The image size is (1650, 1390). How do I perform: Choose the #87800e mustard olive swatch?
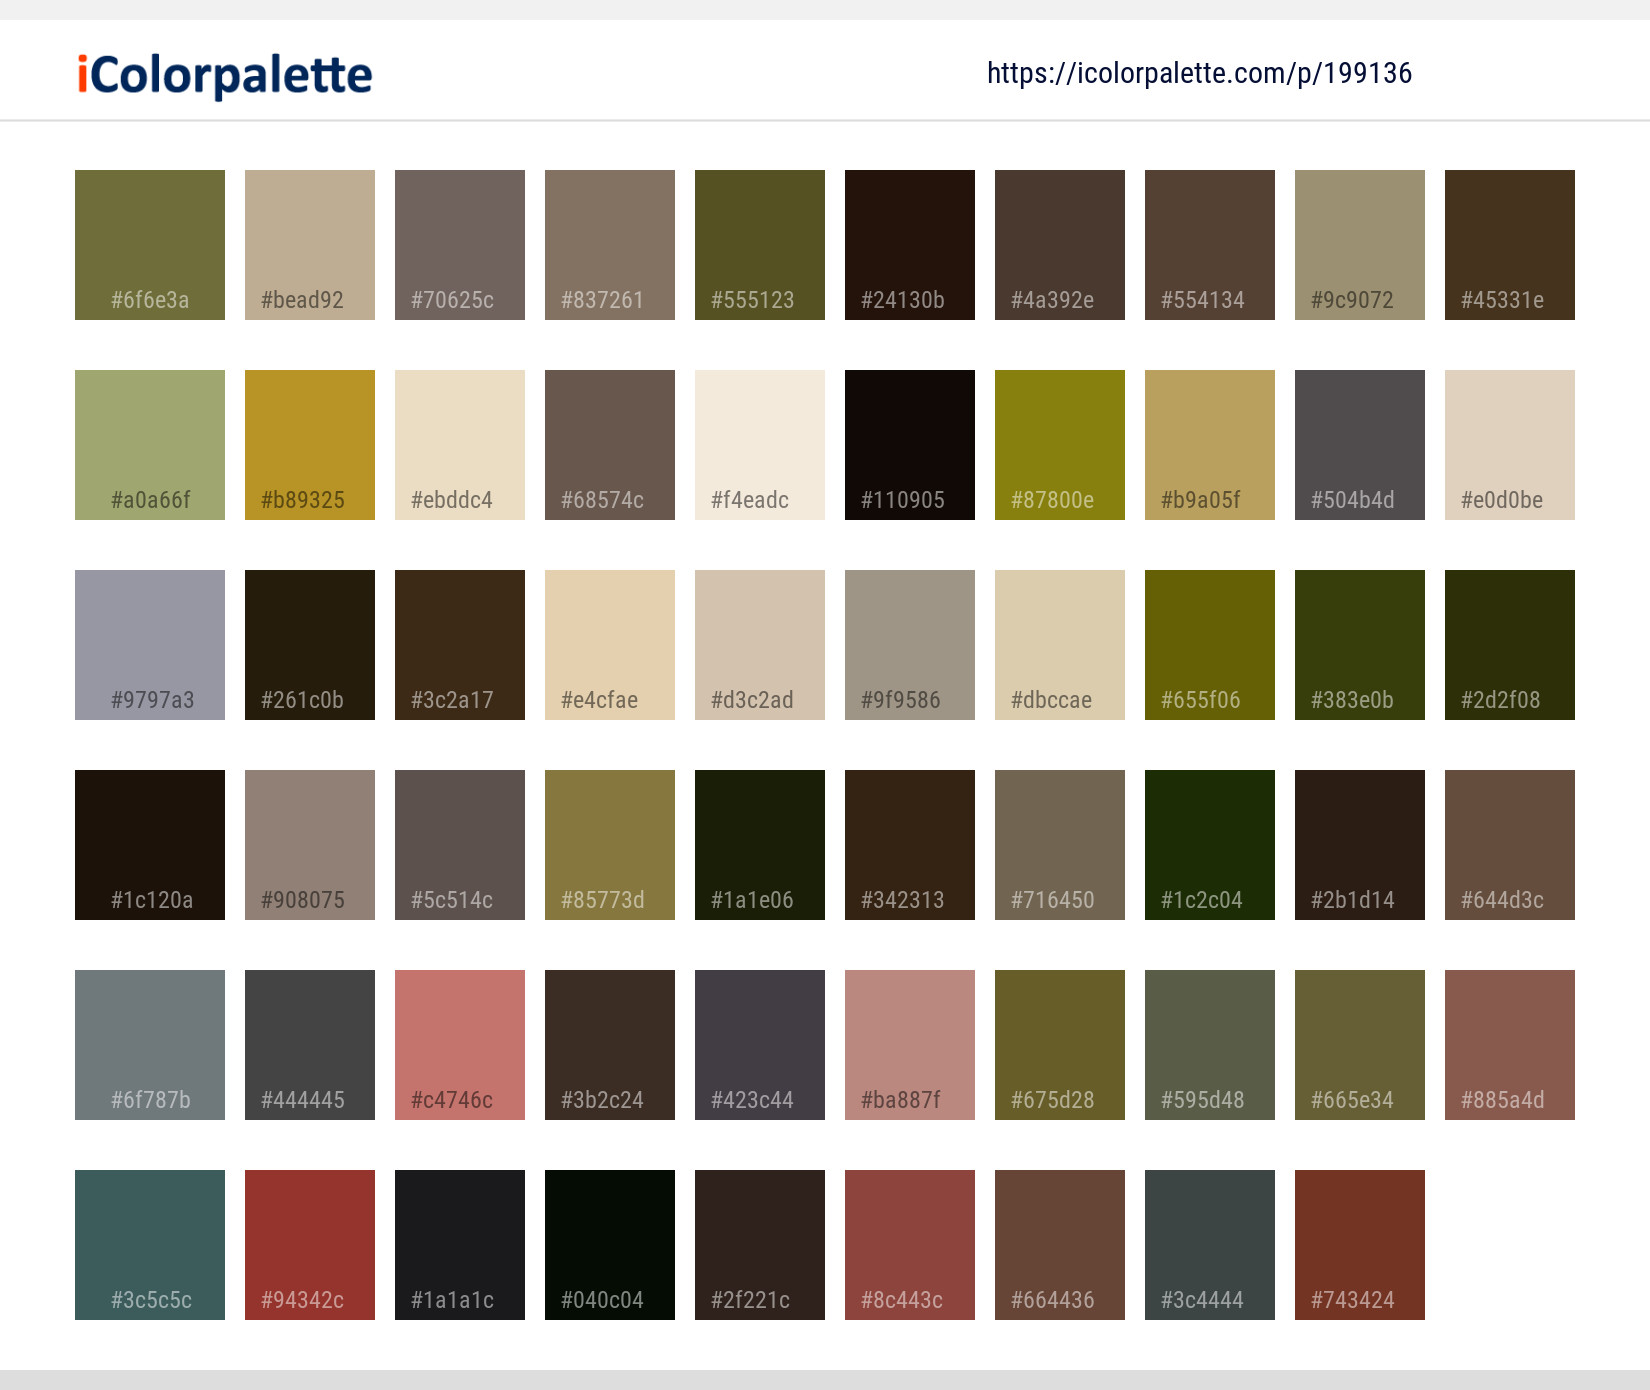click(1060, 445)
